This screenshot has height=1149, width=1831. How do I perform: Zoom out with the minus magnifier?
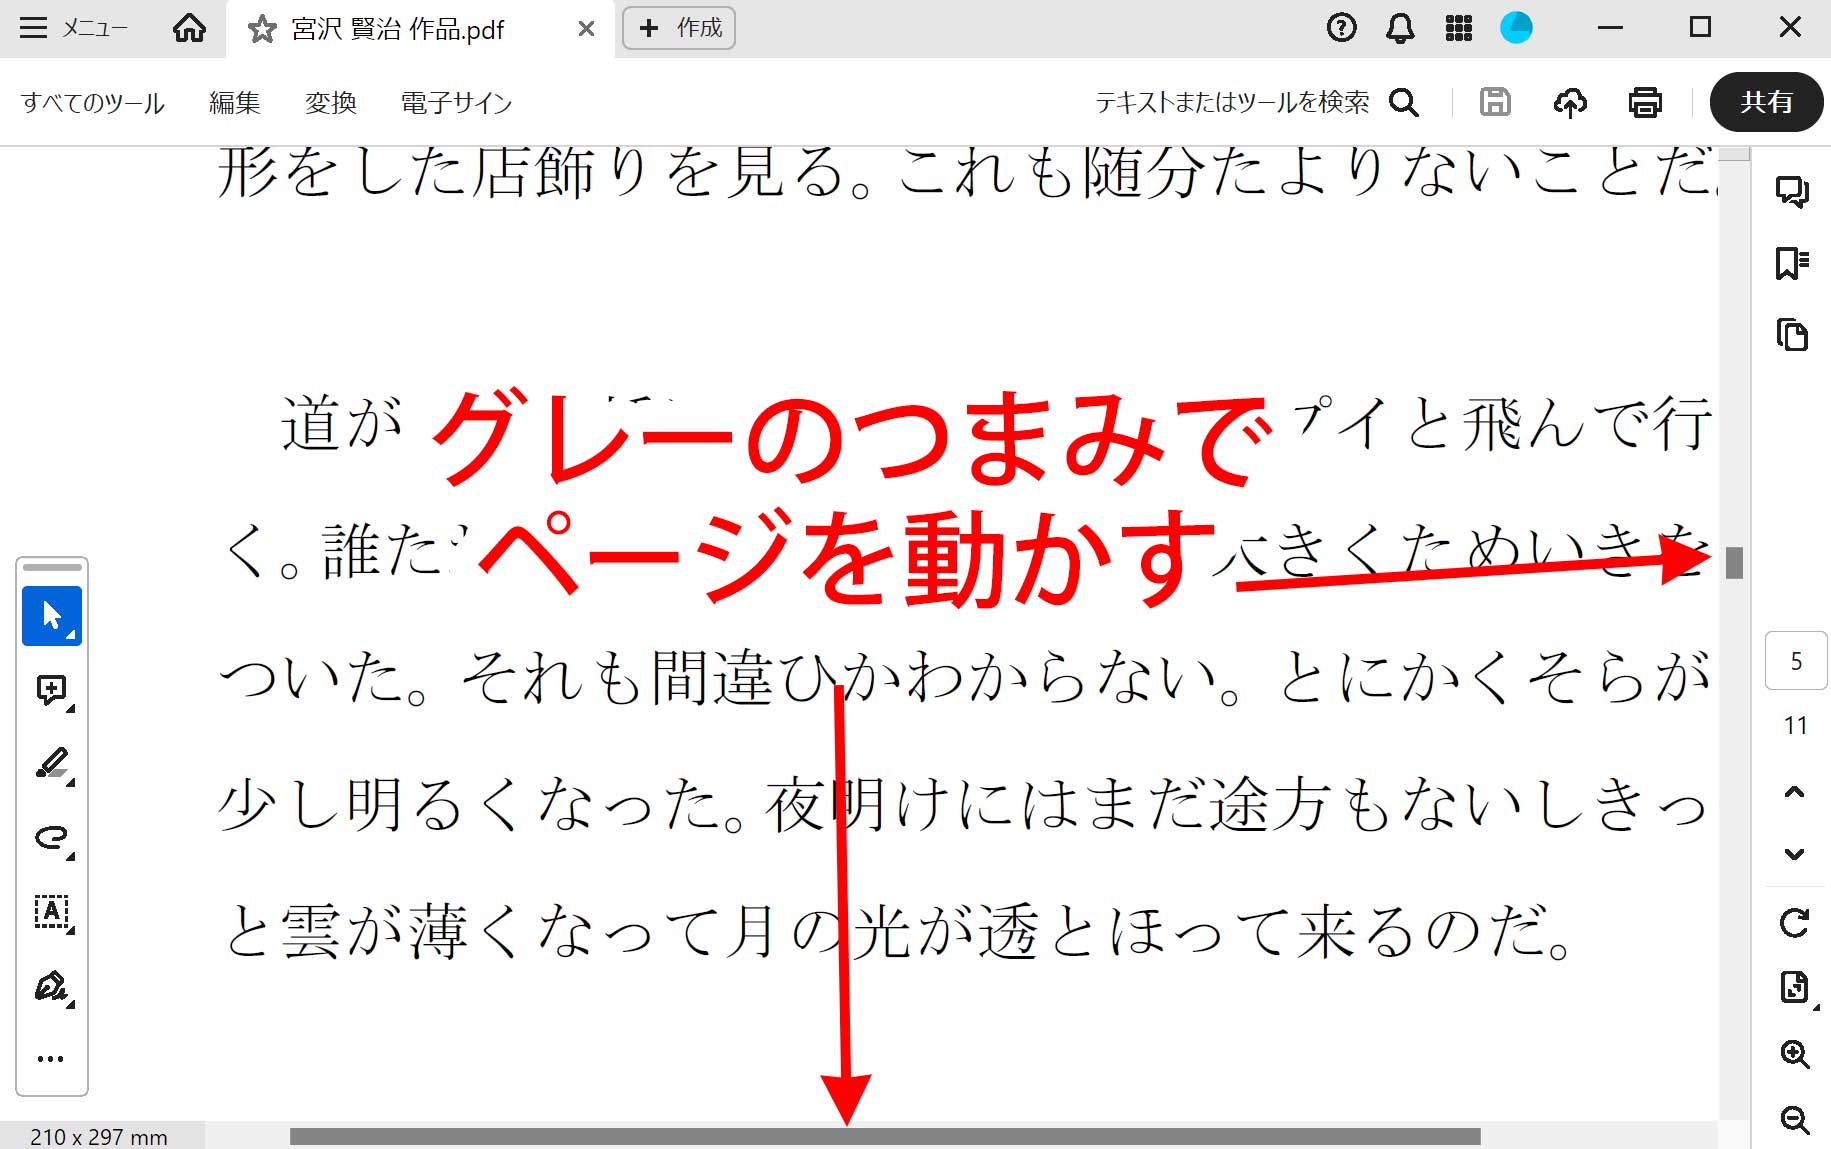tap(1795, 1121)
